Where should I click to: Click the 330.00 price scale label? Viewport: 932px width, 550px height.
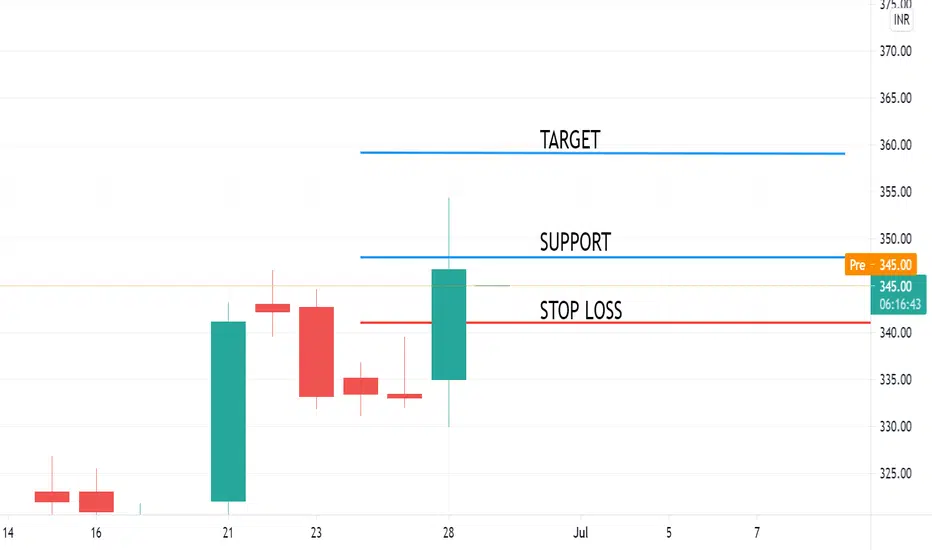[896, 426]
